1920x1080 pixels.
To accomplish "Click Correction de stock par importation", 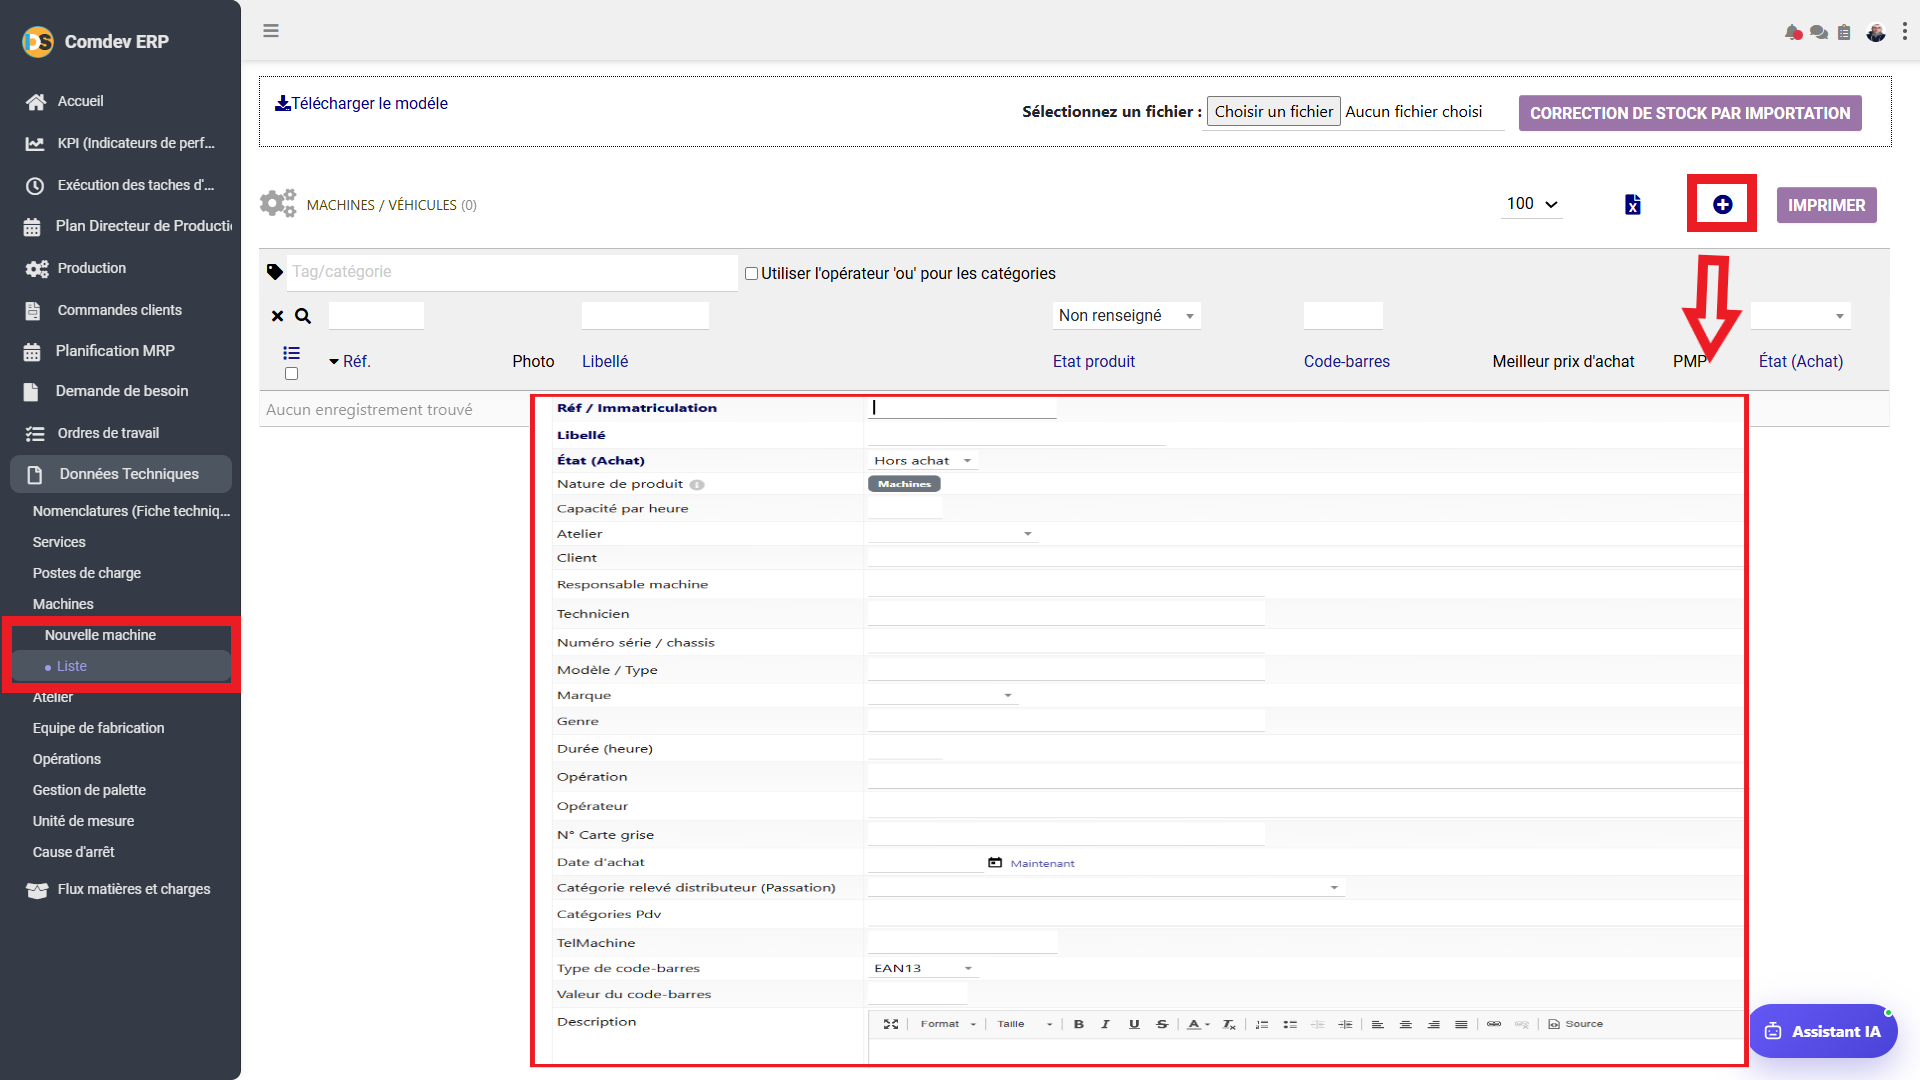I will (x=1690, y=113).
